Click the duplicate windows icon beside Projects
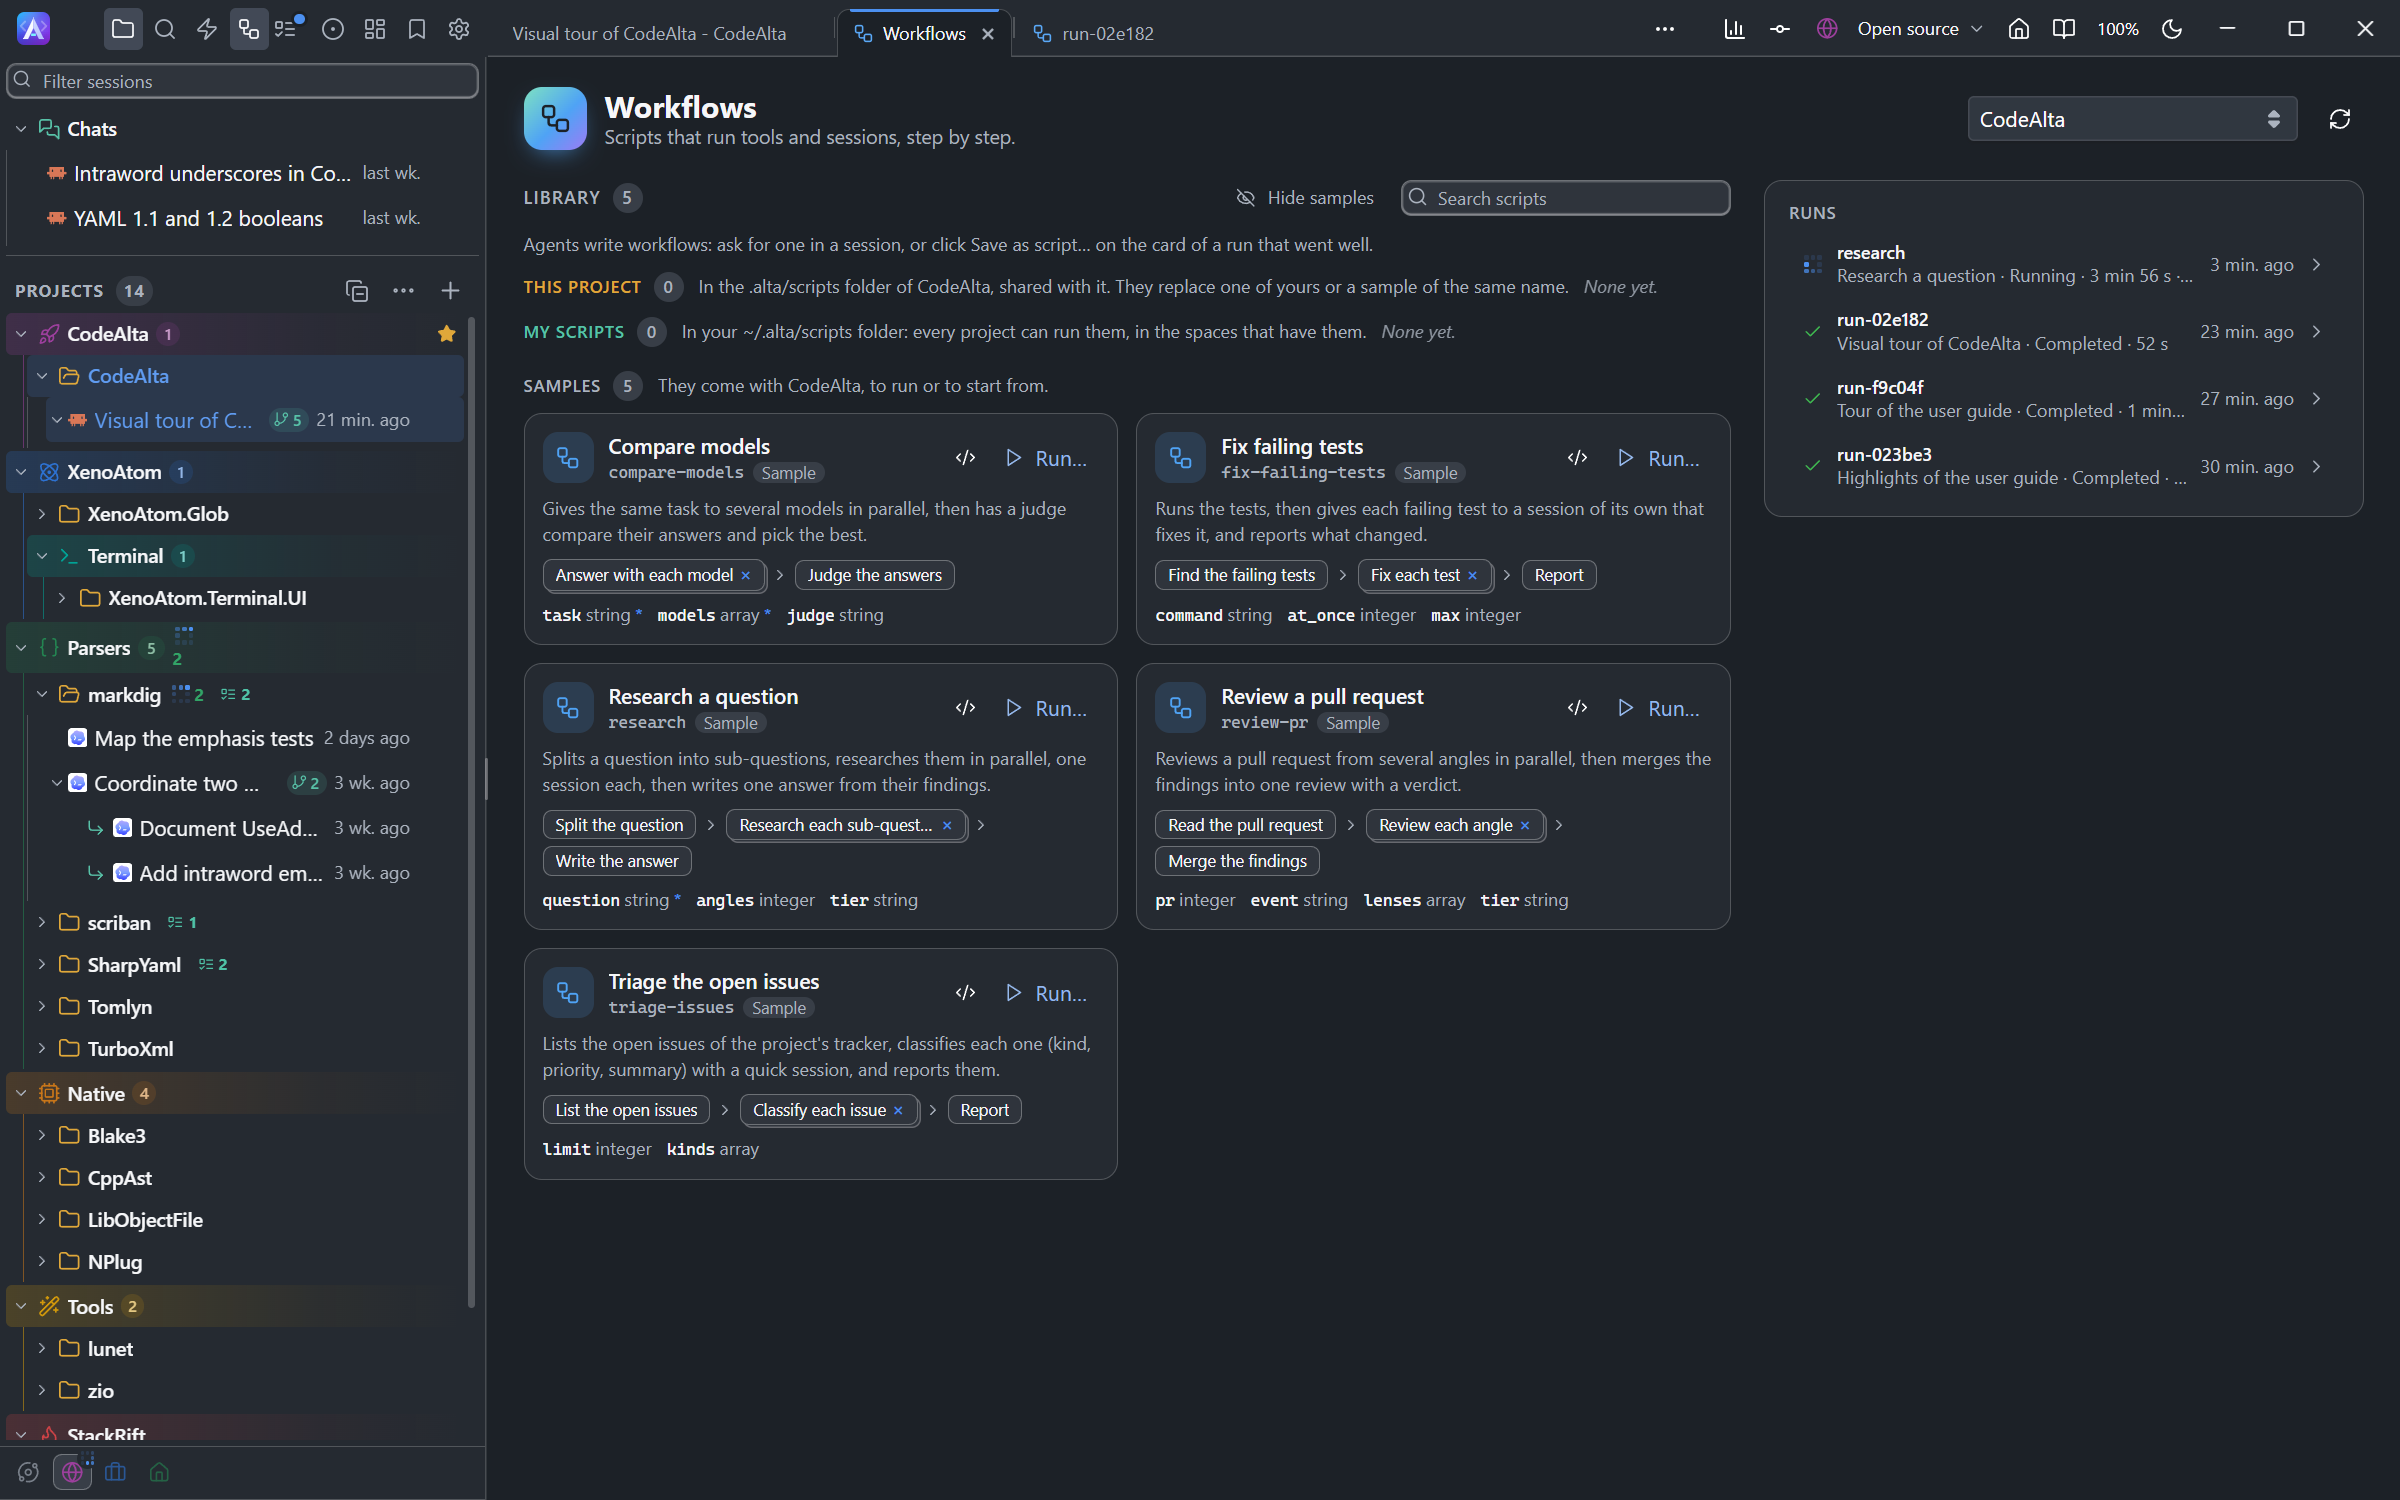 [x=357, y=291]
